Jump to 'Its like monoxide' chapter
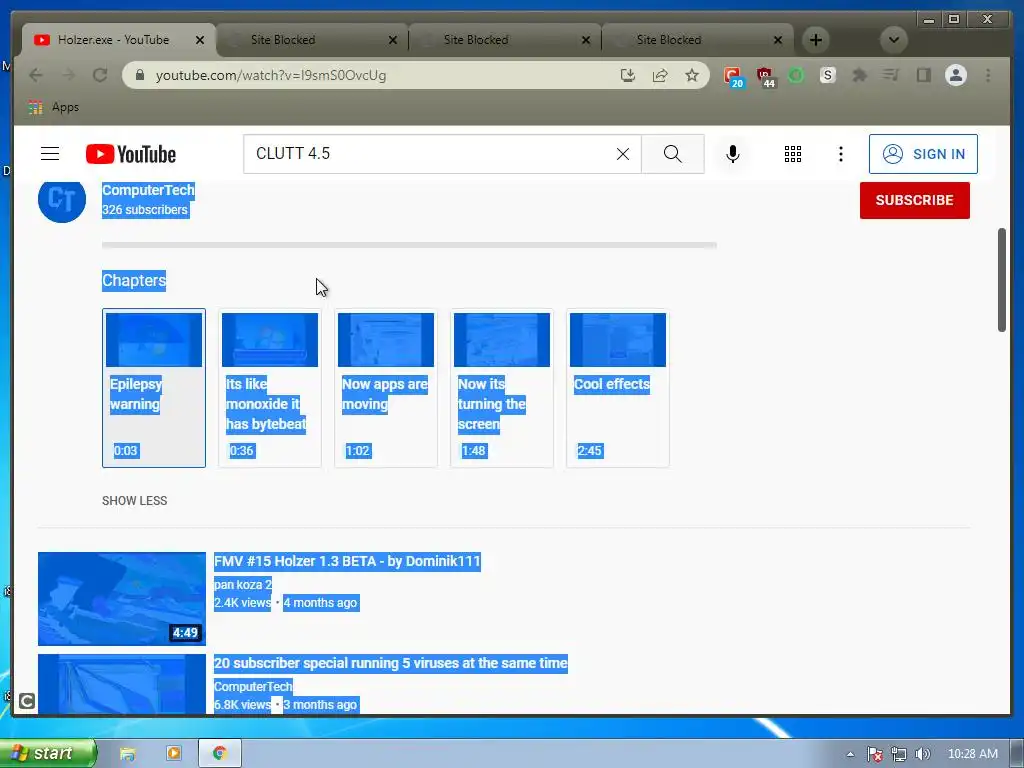 (x=270, y=388)
